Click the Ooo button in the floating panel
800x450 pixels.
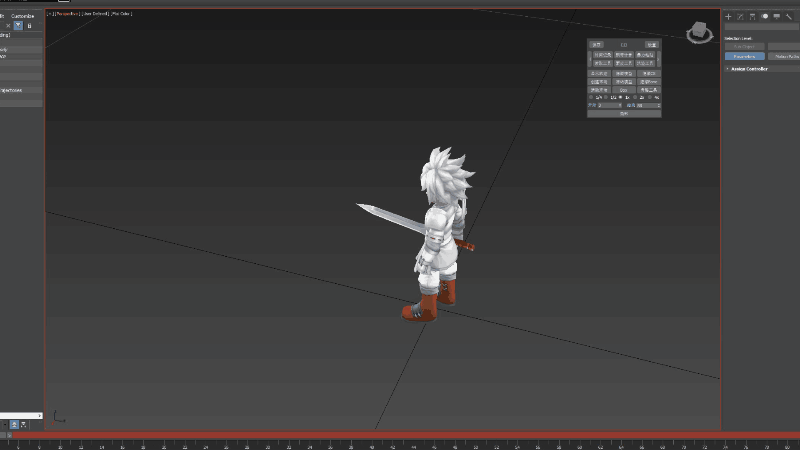point(623,90)
